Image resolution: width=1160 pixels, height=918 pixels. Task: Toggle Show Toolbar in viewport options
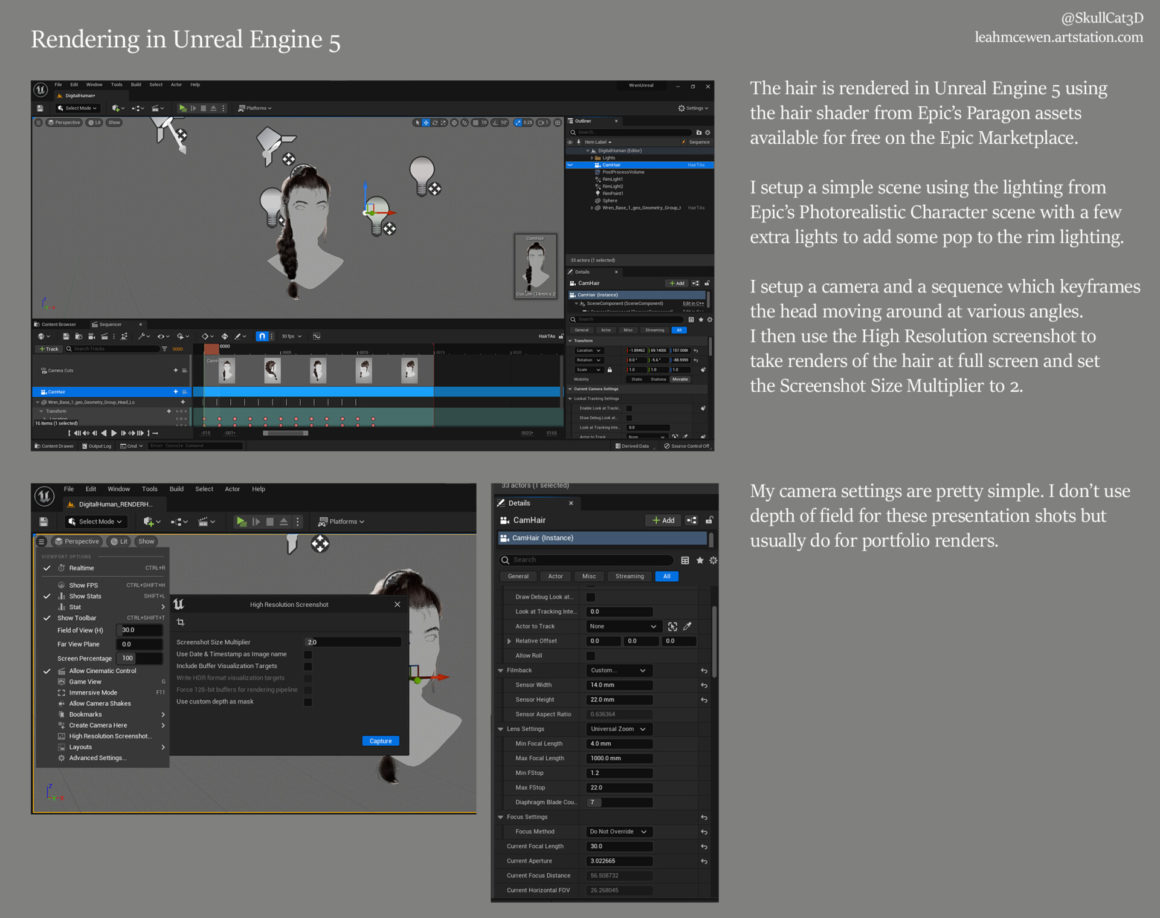pyautogui.click(x=104, y=618)
